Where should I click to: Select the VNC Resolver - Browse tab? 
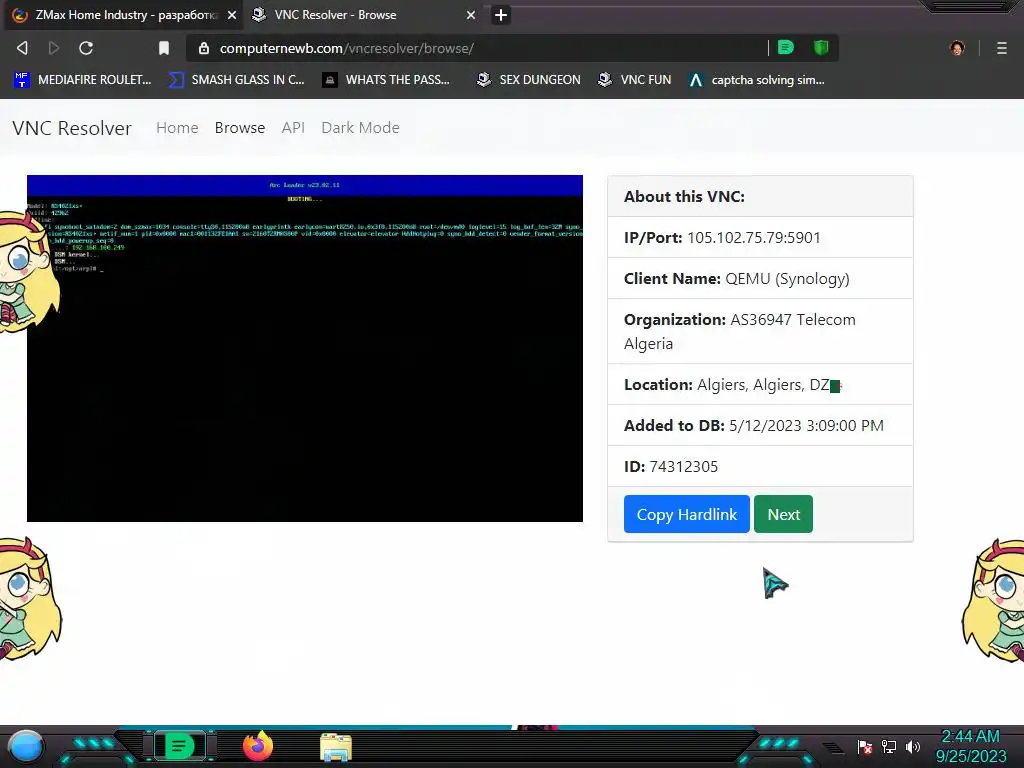(364, 15)
